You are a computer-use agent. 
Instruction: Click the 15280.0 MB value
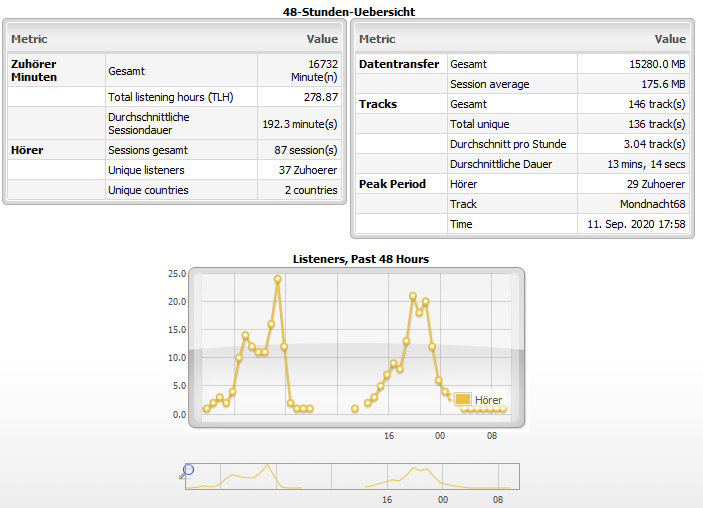coord(657,64)
